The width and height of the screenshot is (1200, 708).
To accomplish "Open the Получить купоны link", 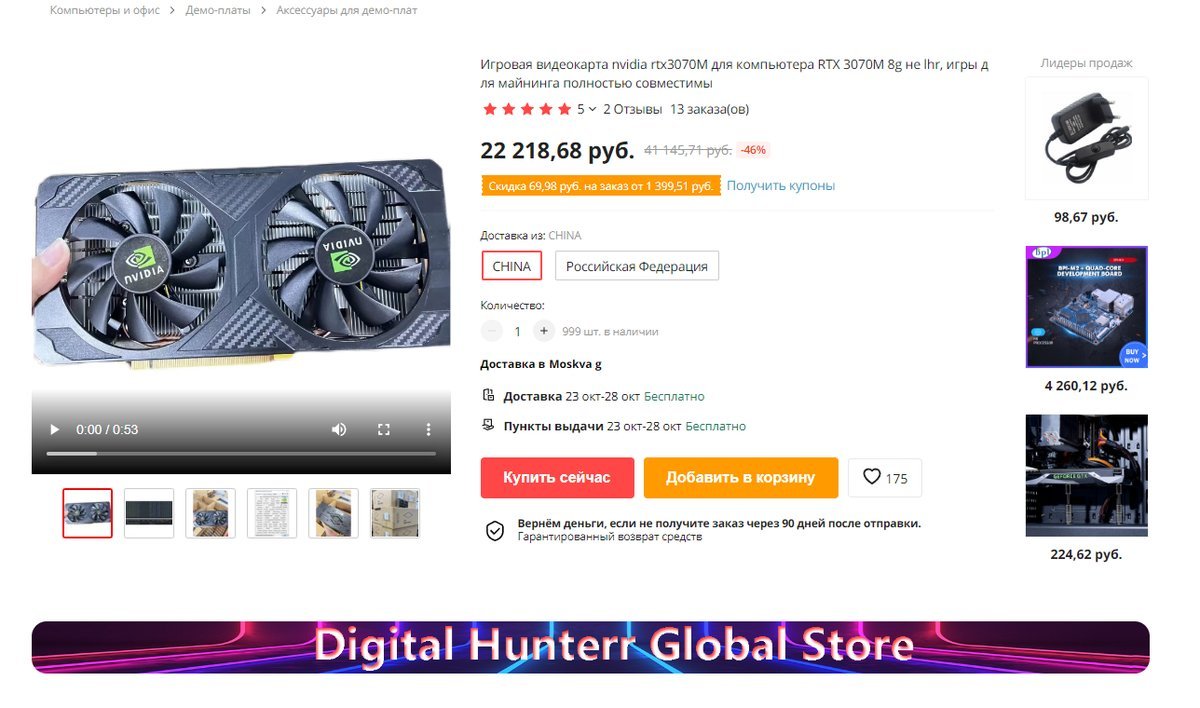I will pyautogui.click(x=781, y=186).
